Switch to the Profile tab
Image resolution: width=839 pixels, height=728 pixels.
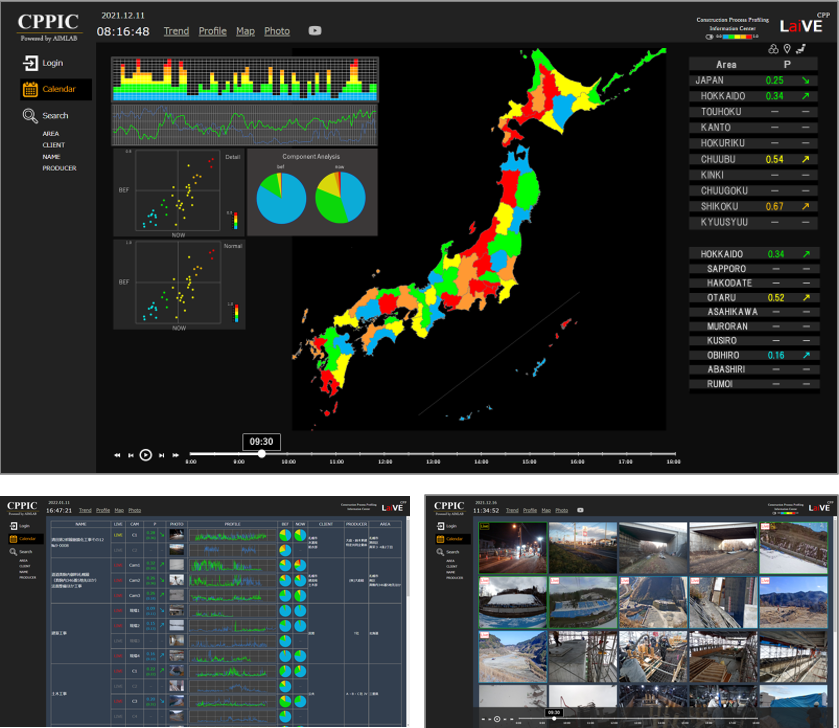212,31
